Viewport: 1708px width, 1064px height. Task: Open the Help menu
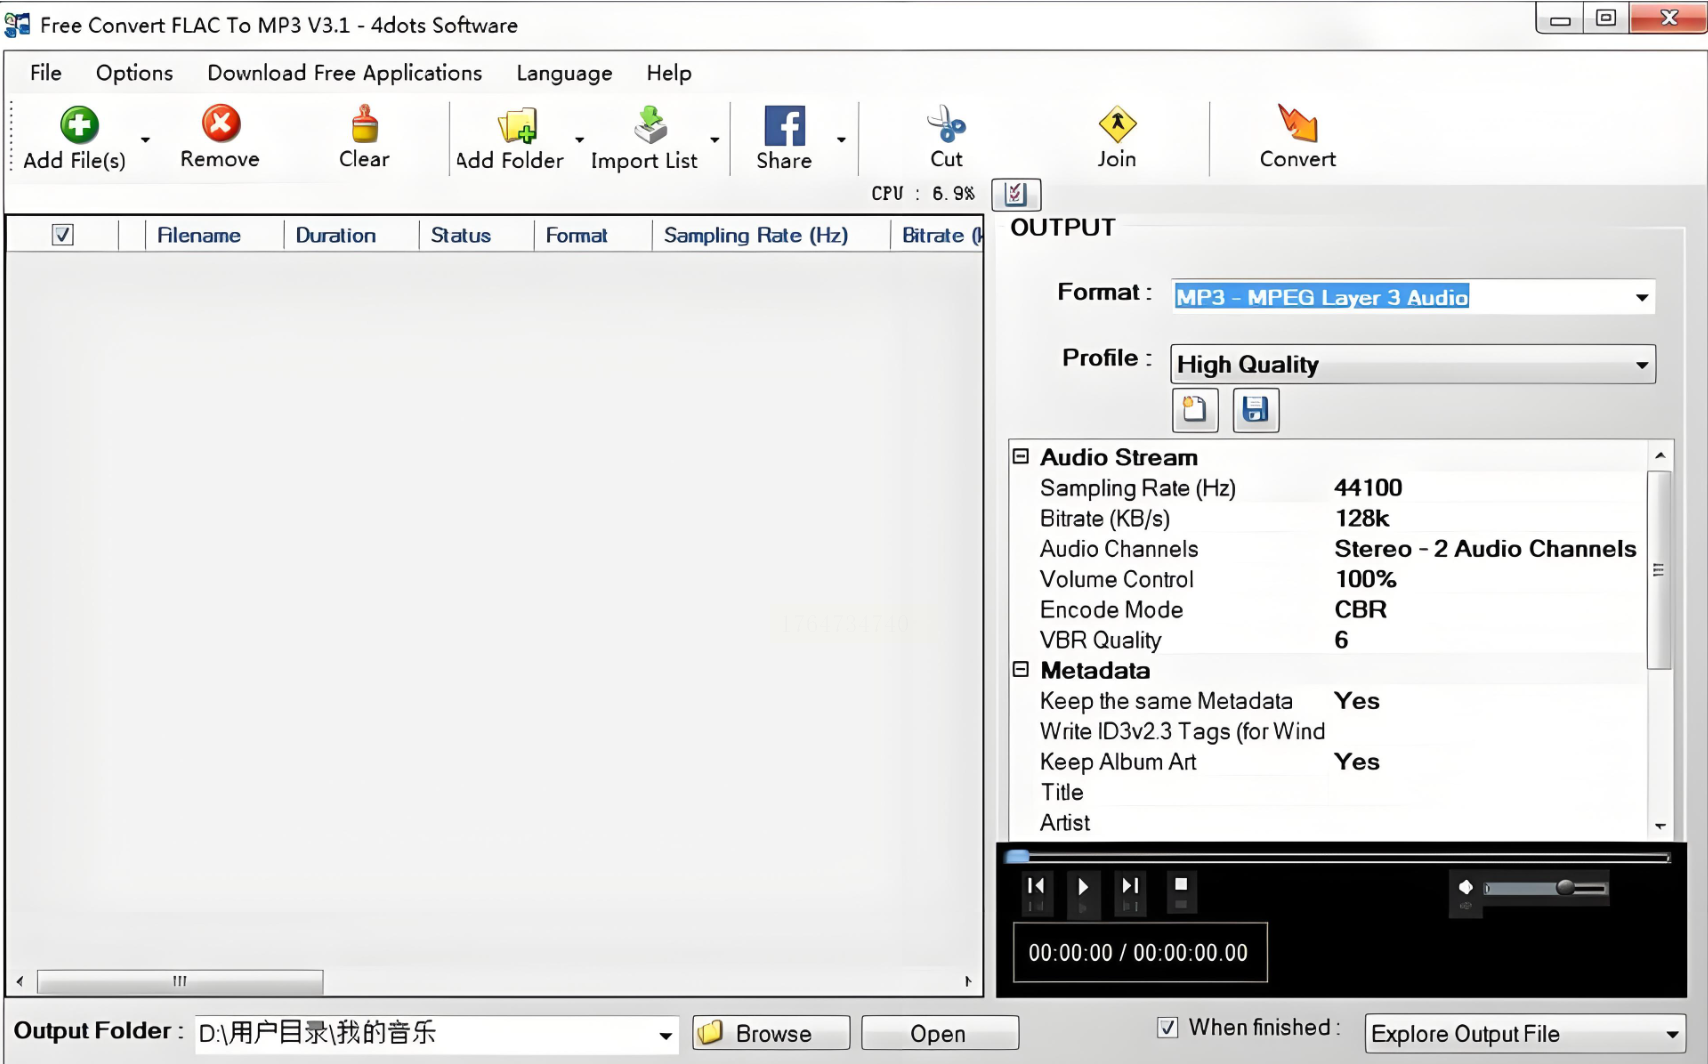pyautogui.click(x=669, y=73)
